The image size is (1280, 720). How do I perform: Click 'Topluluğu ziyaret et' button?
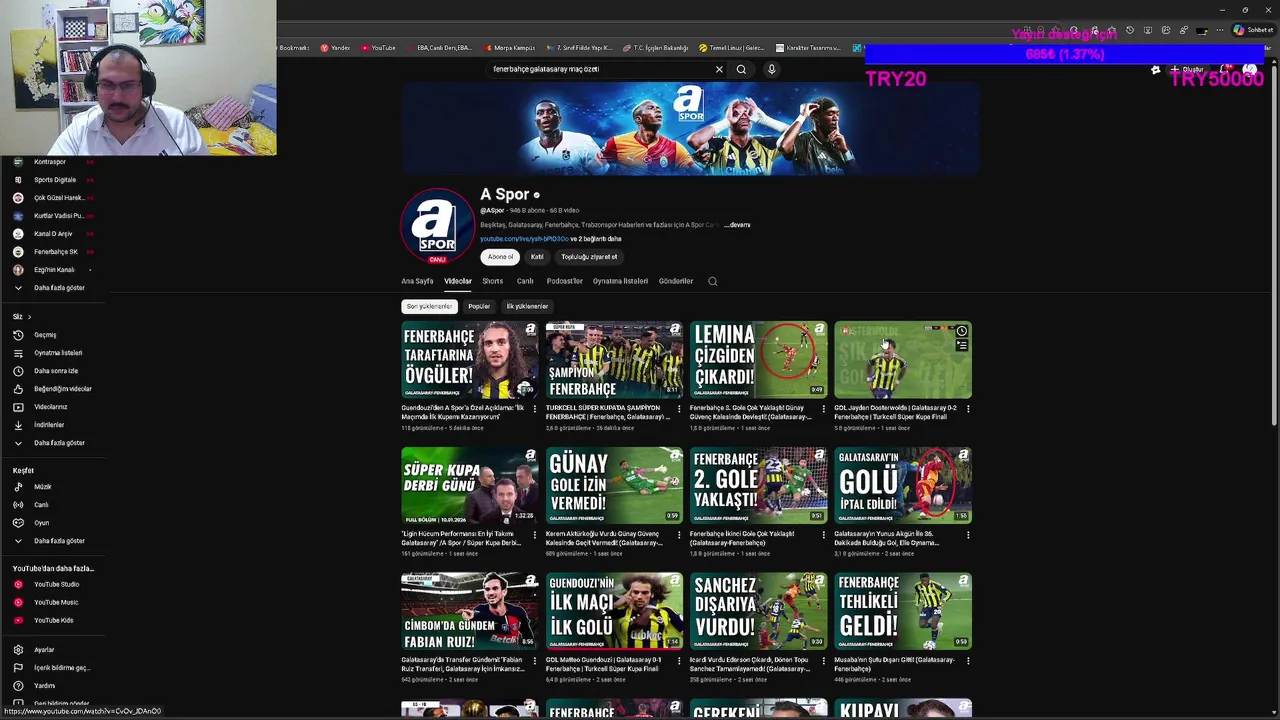(x=589, y=257)
